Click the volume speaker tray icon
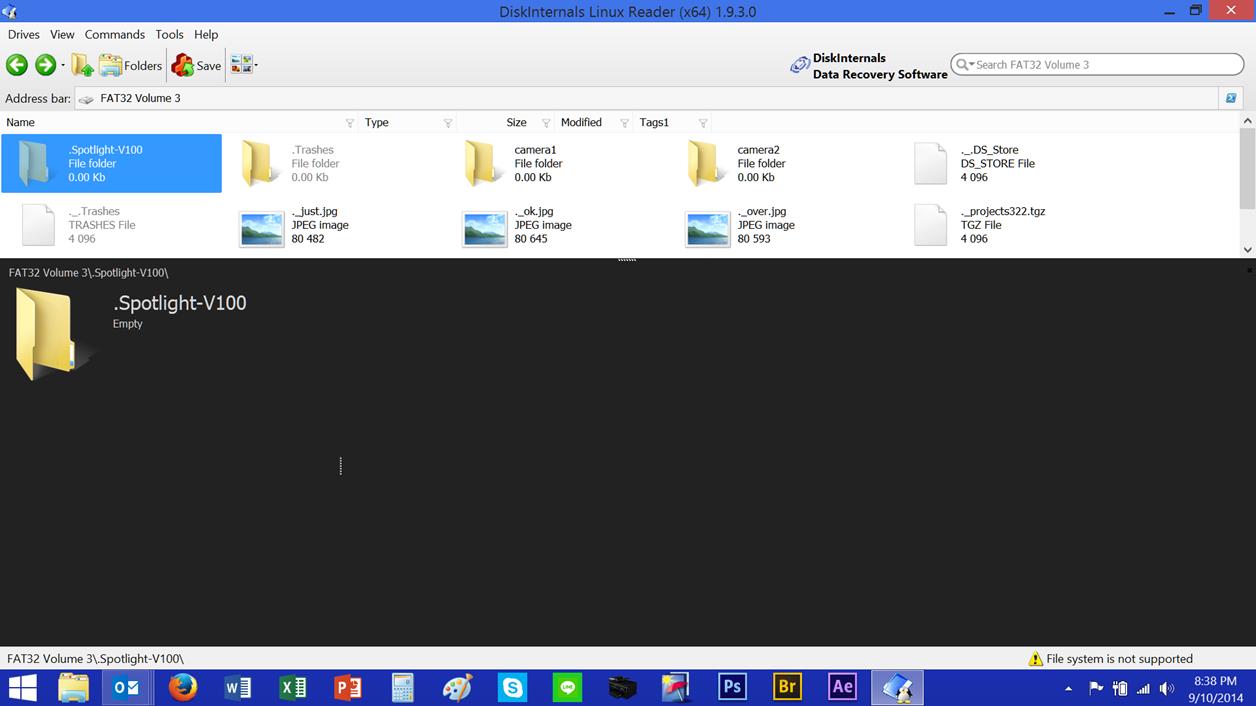This screenshot has width=1256, height=706. [x=1166, y=688]
